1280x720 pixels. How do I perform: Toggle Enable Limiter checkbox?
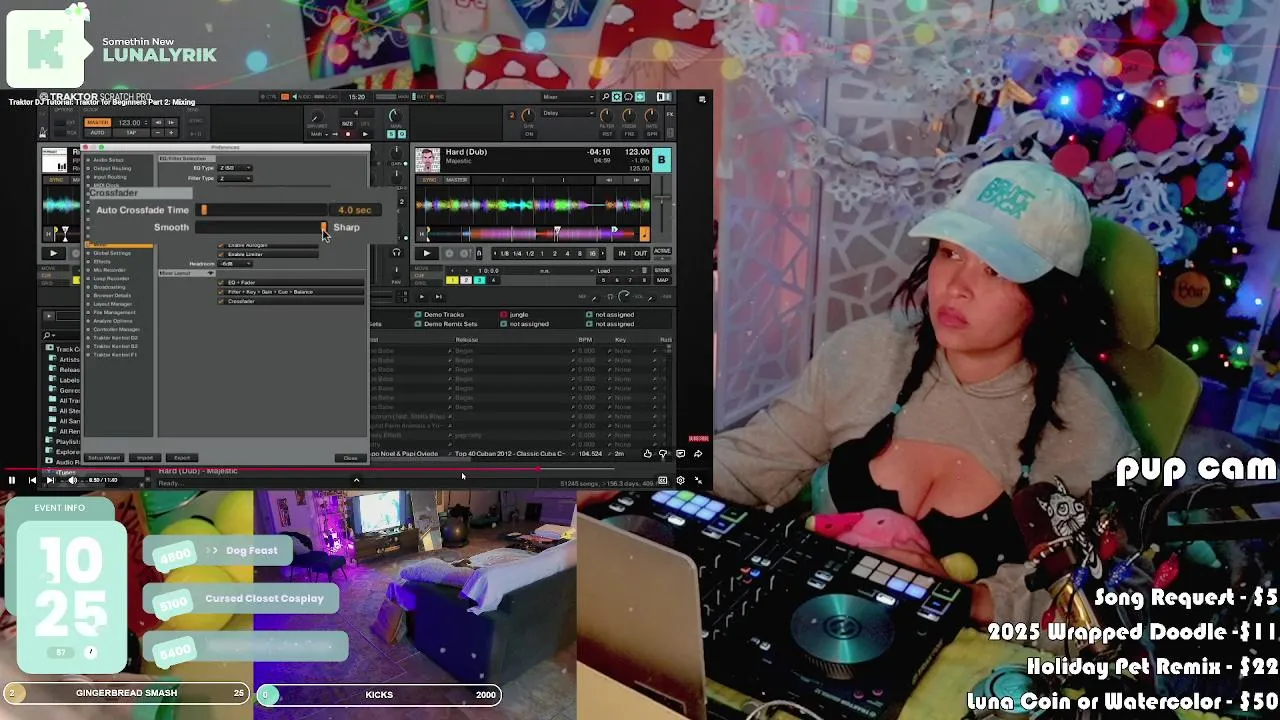coord(221,254)
